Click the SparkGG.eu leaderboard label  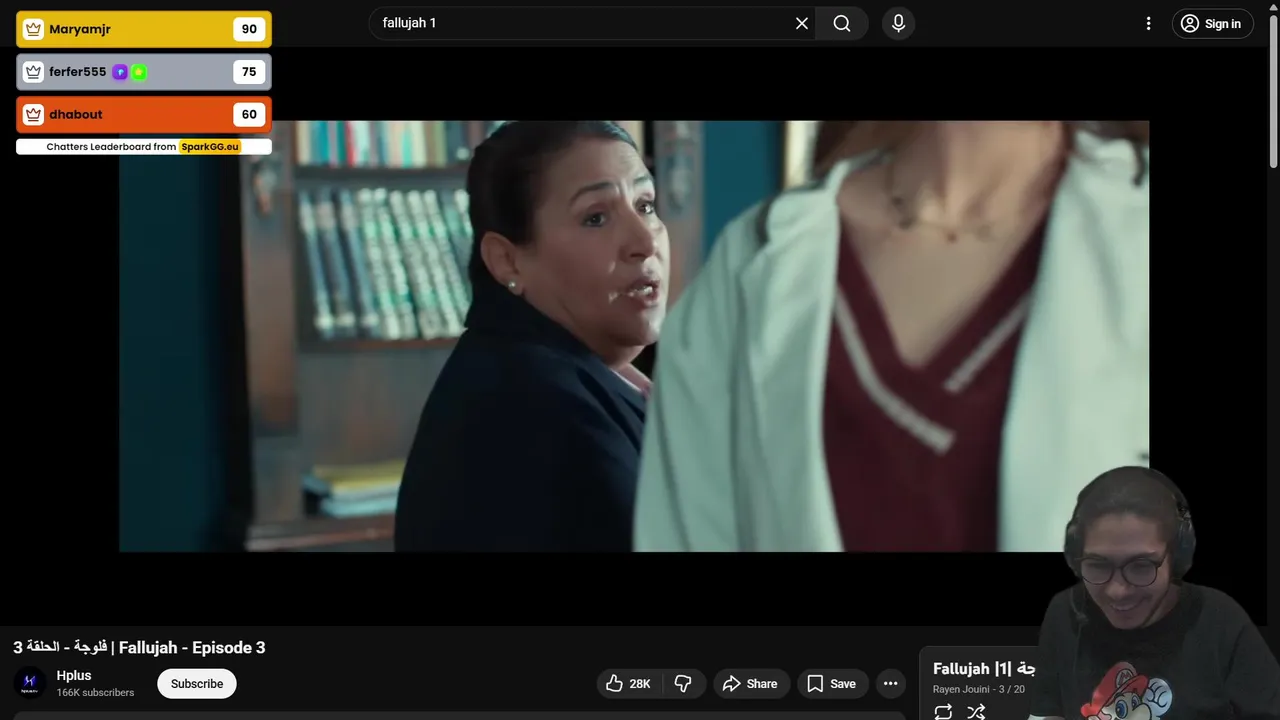click(x=210, y=147)
